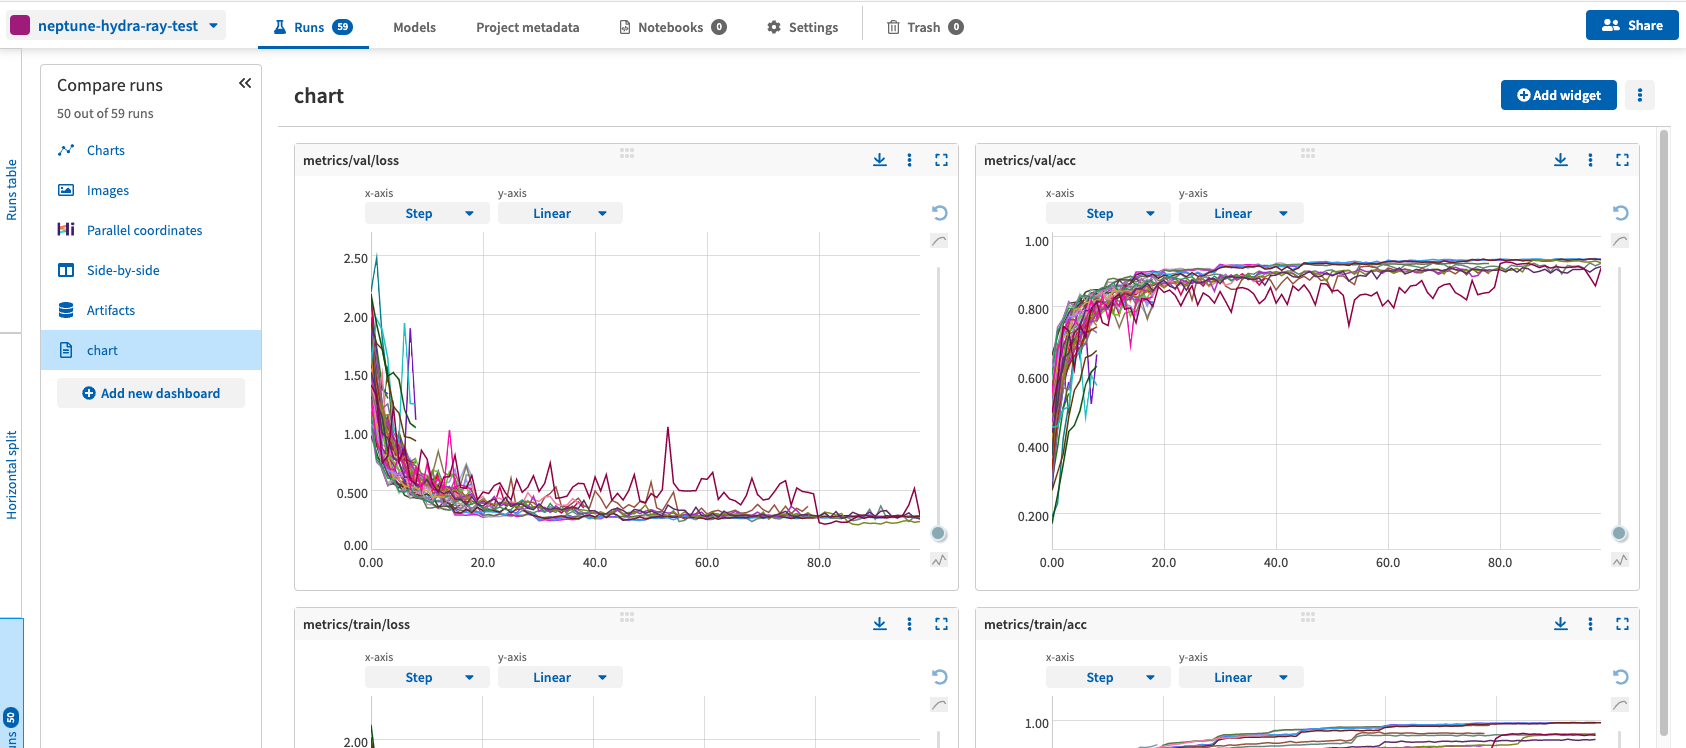Click max smoothing icon on metrics/val/acc
The height and width of the screenshot is (748, 1686).
1620,241
